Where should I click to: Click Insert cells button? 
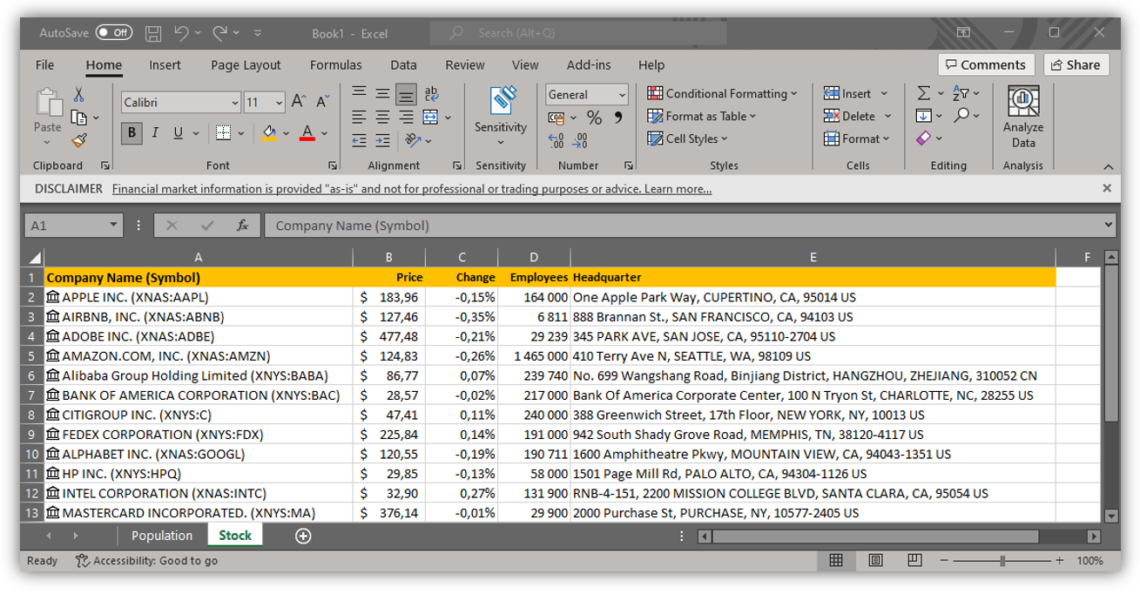coord(848,94)
